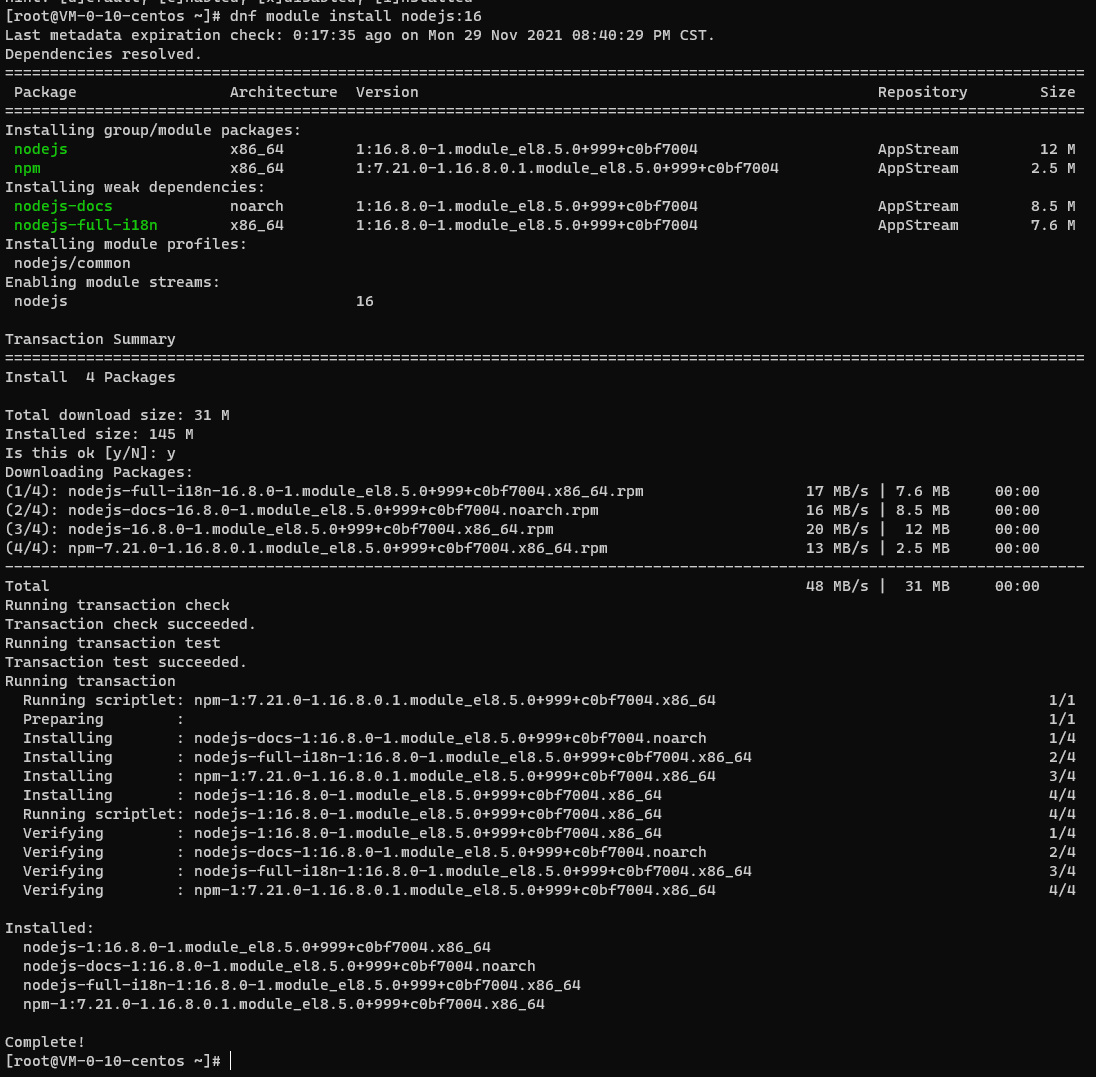
Task: Click the 'Installing group/module packages:' heading
Action: [152, 130]
